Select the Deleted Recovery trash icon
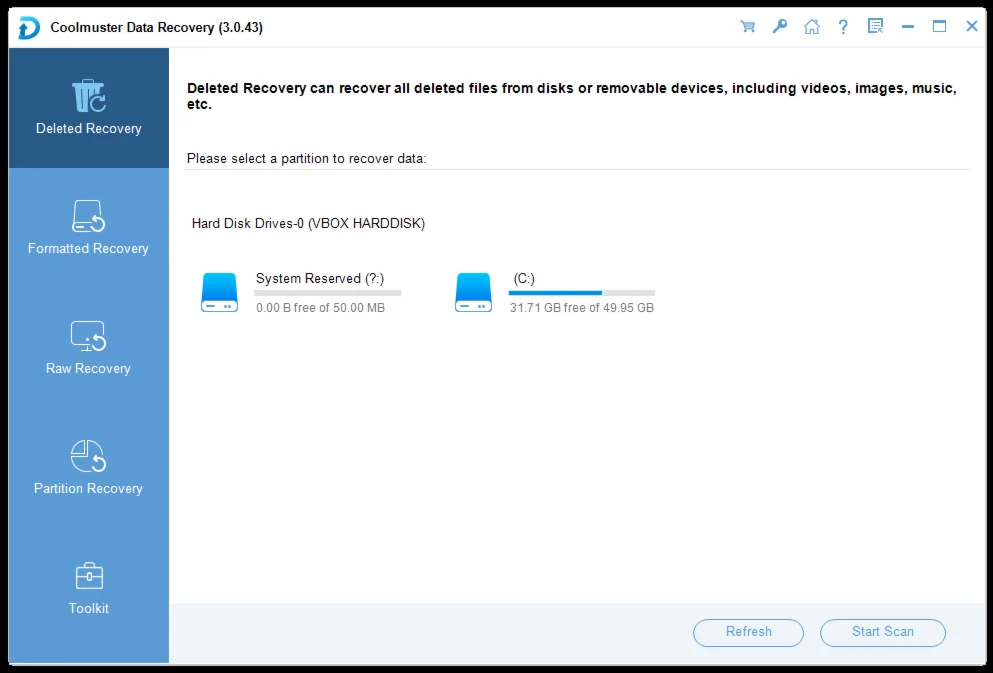 point(89,96)
